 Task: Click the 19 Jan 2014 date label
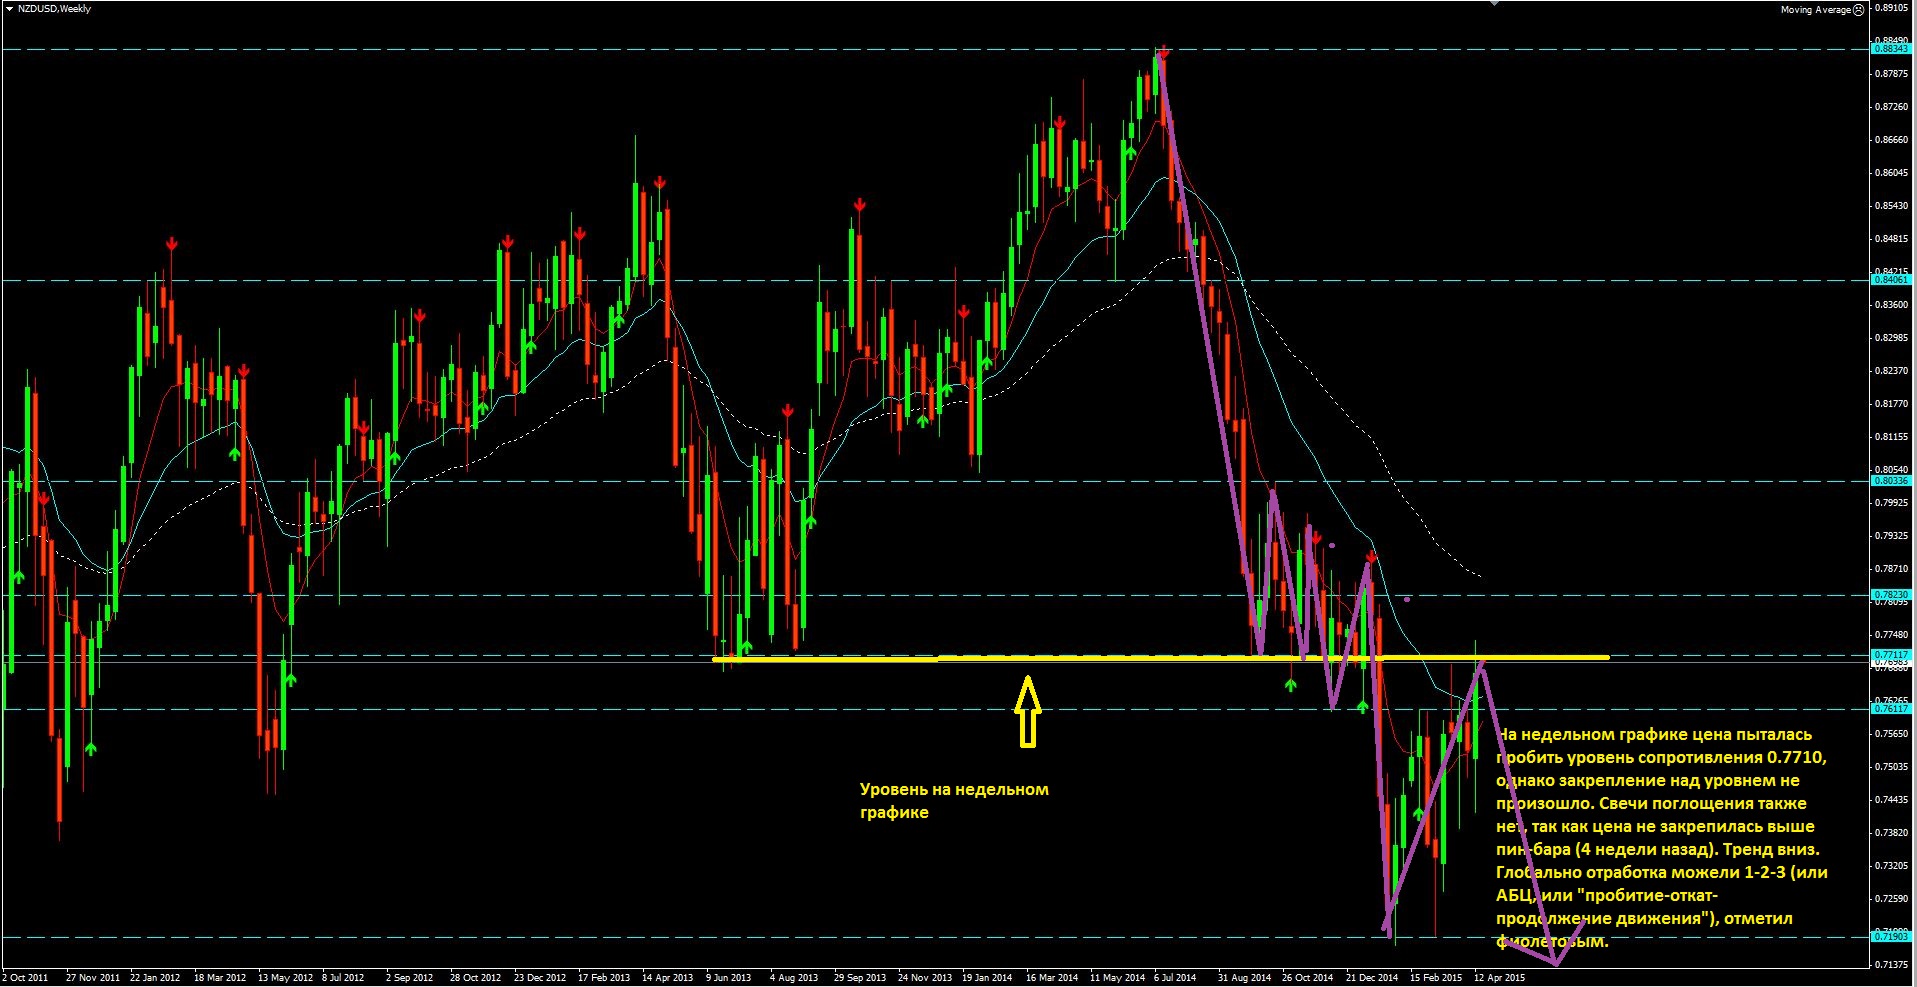988,978
